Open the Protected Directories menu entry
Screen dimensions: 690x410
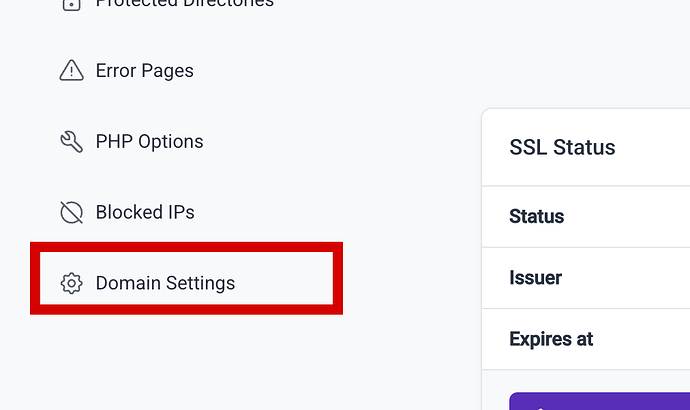pos(184,4)
